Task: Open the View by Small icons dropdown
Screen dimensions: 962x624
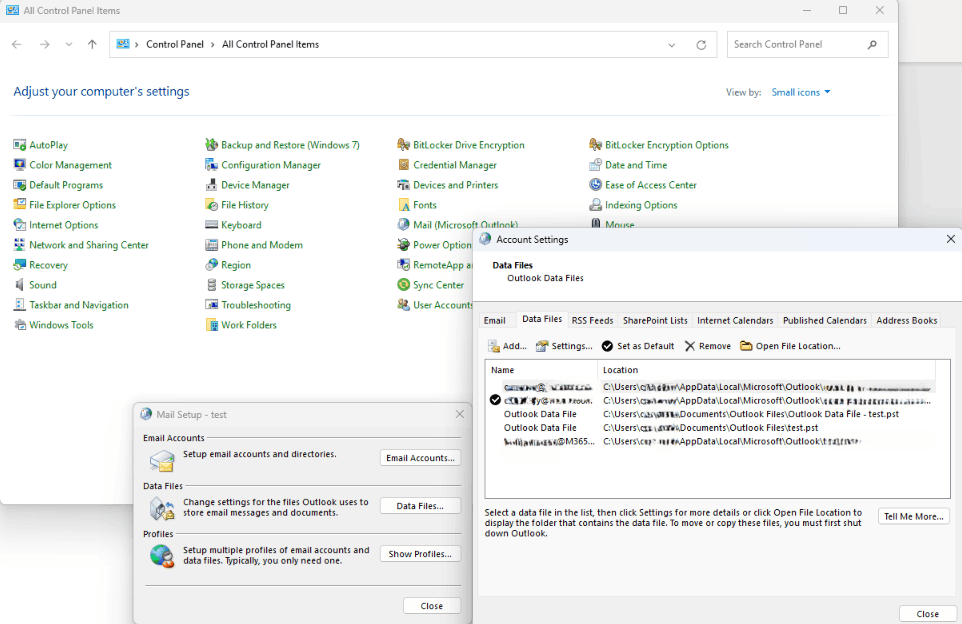Action: coord(801,92)
